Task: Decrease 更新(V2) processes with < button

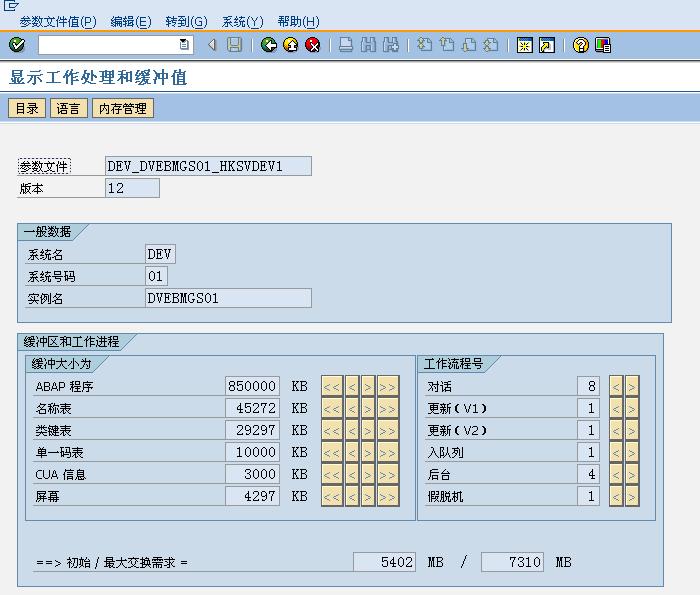Action: (616, 430)
